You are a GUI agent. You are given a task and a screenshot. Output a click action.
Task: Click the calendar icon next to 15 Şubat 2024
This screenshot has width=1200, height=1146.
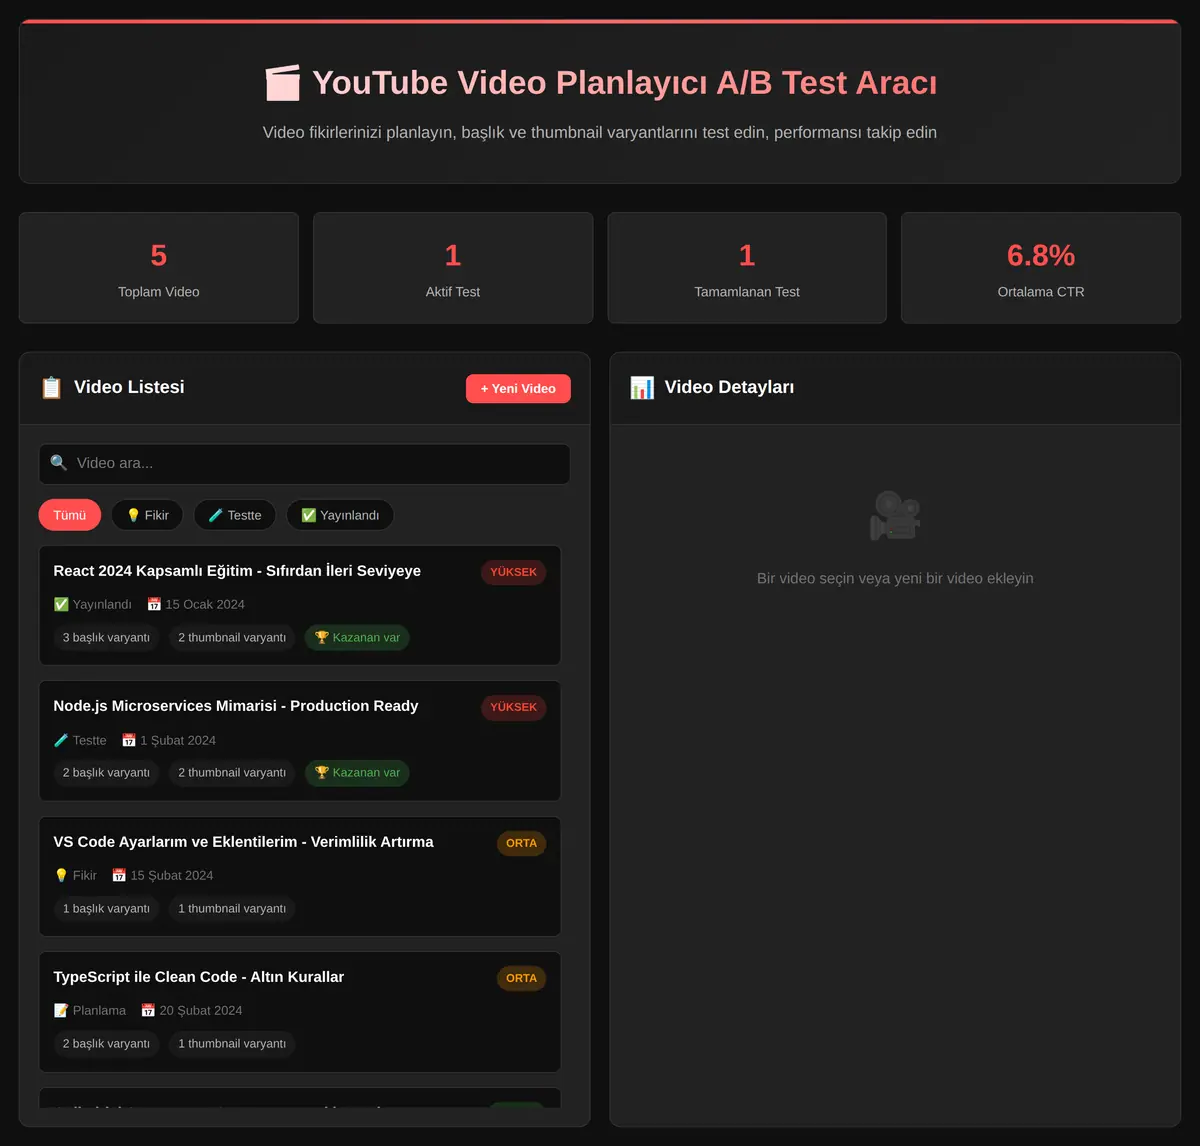point(119,875)
